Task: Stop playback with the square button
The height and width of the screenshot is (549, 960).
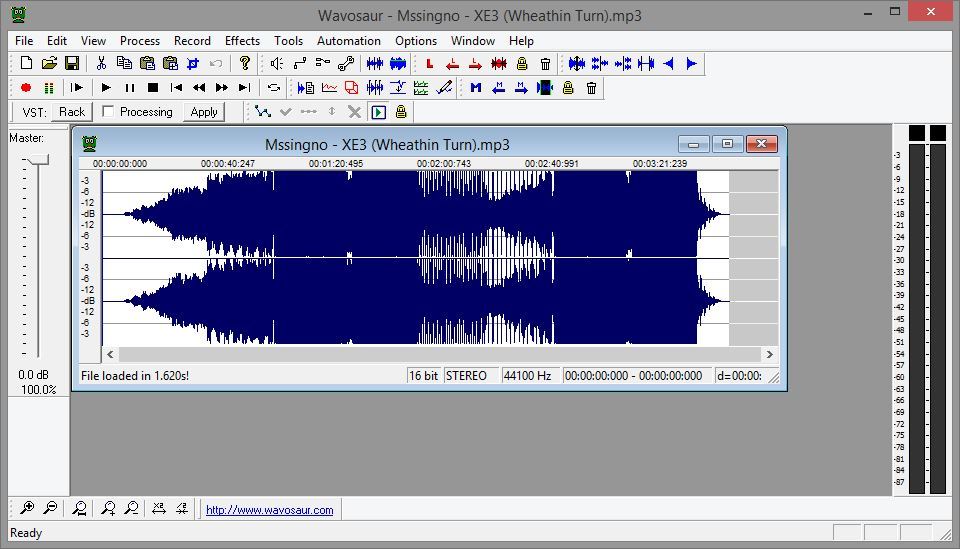Action: (153, 88)
